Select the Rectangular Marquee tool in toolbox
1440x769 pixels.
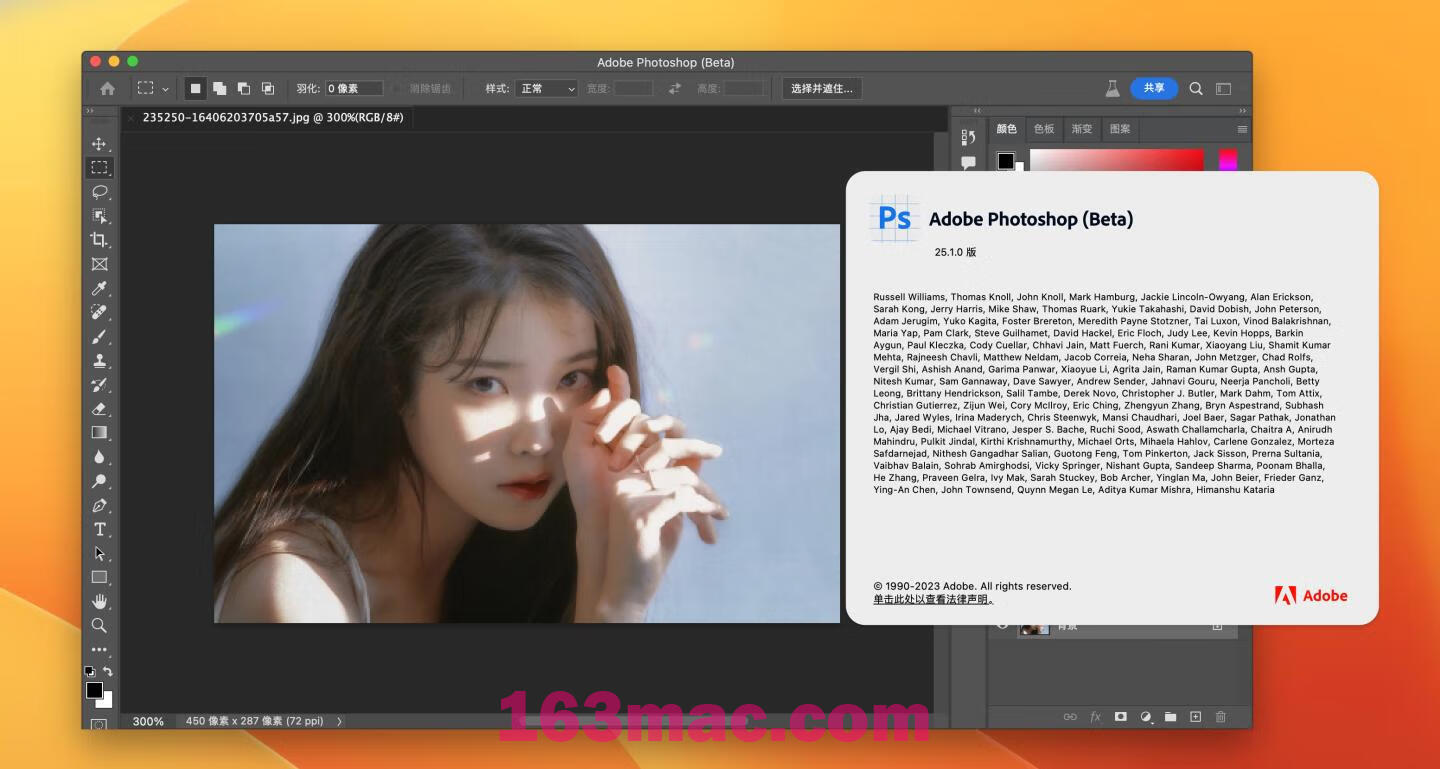tap(99, 168)
